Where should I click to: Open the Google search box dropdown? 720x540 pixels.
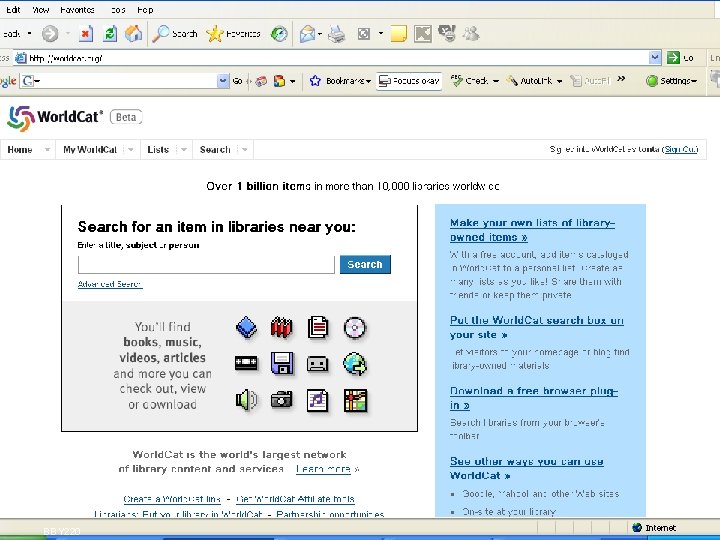click(x=223, y=81)
